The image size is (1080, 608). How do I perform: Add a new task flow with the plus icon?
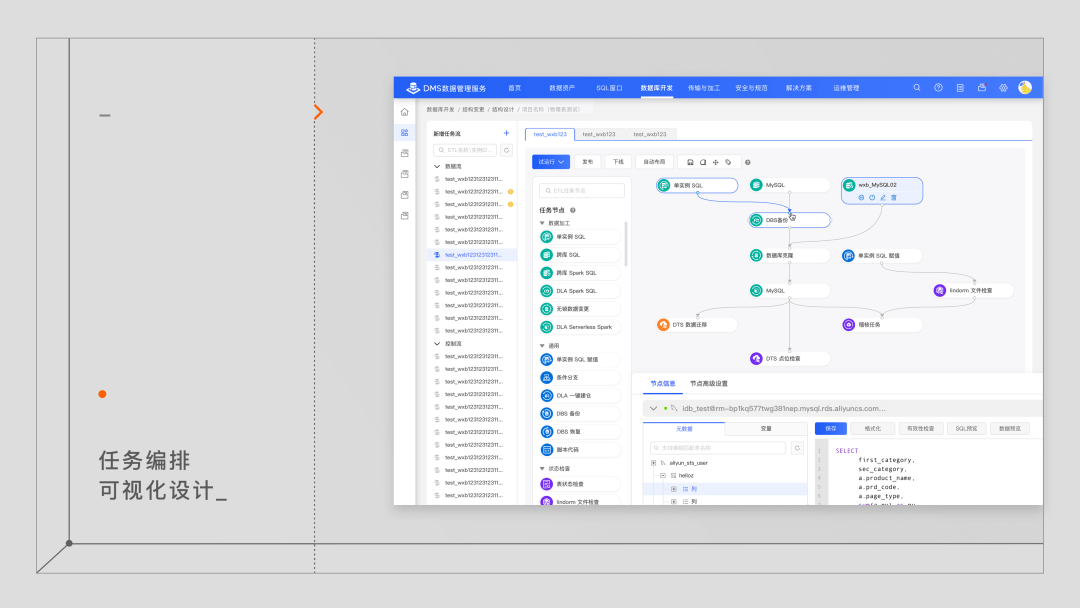pos(506,134)
